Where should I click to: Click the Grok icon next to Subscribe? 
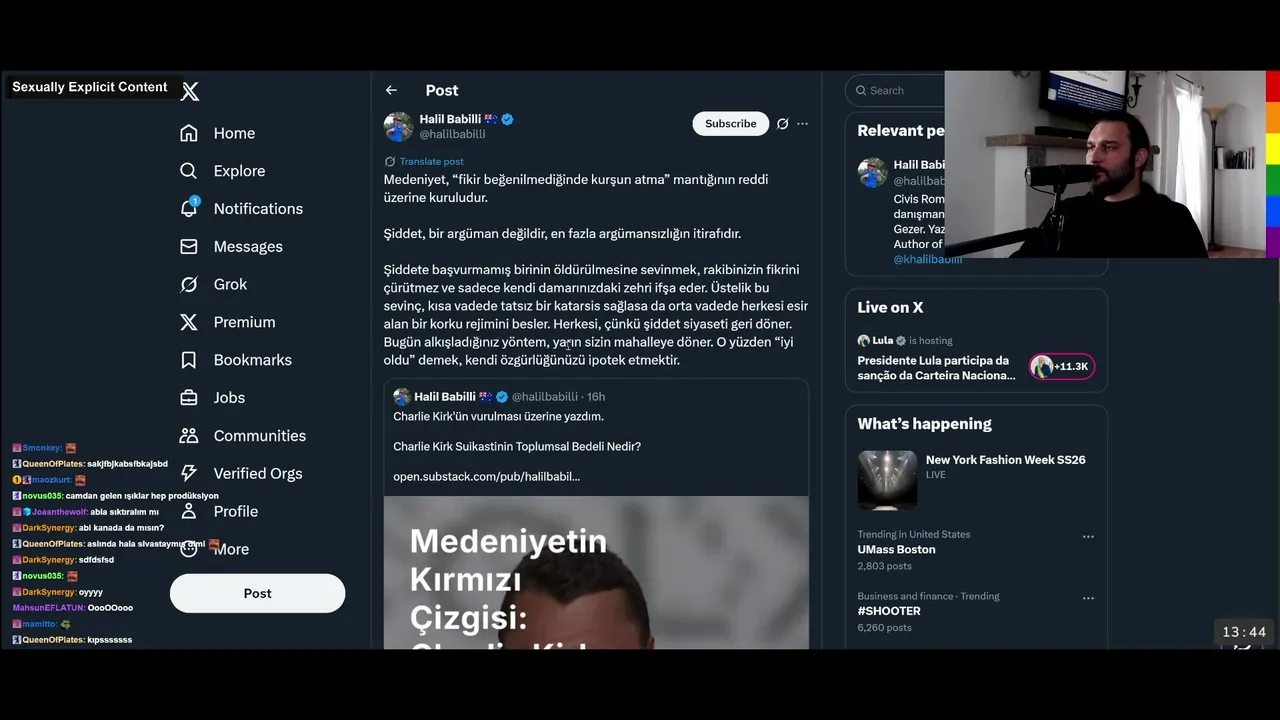[x=782, y=124]
